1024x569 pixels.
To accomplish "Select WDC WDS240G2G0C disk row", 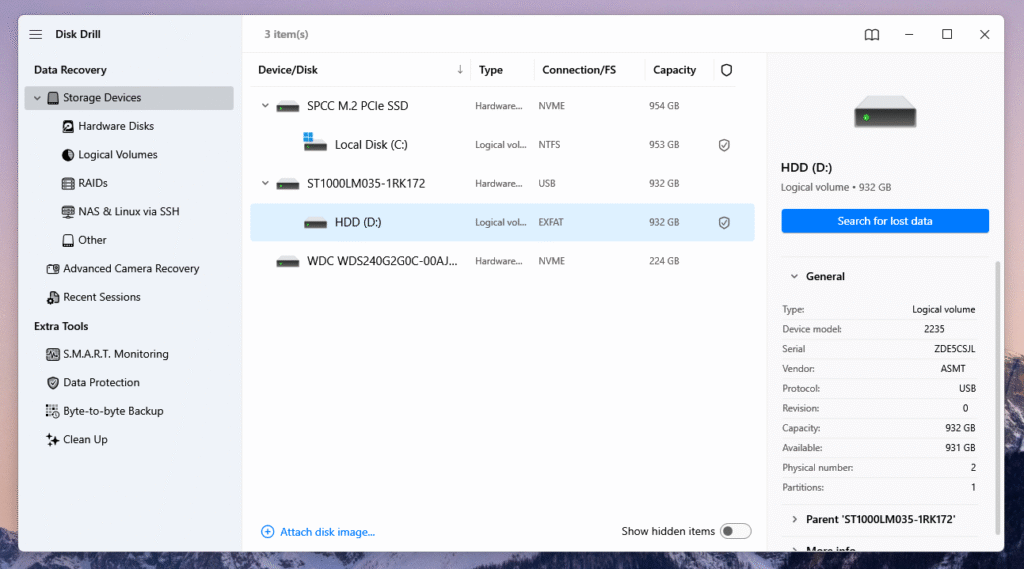I will coord(380,261).
